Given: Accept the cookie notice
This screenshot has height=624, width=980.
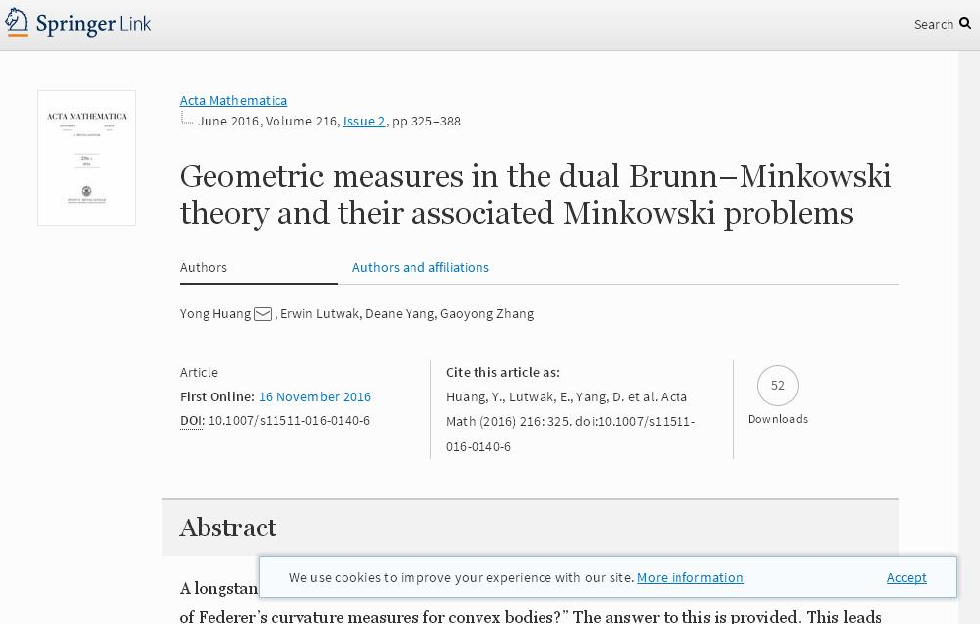Looking at the screenshot, I should [x=906, y=577].
